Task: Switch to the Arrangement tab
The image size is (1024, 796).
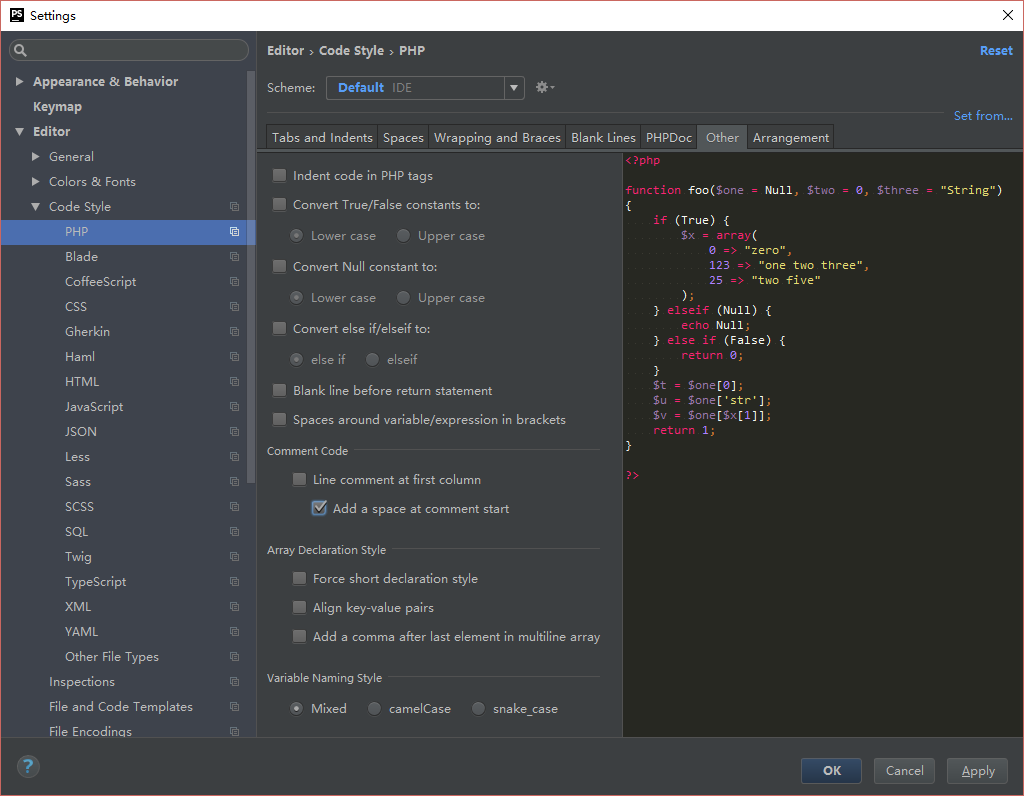Action: (790, 138)
